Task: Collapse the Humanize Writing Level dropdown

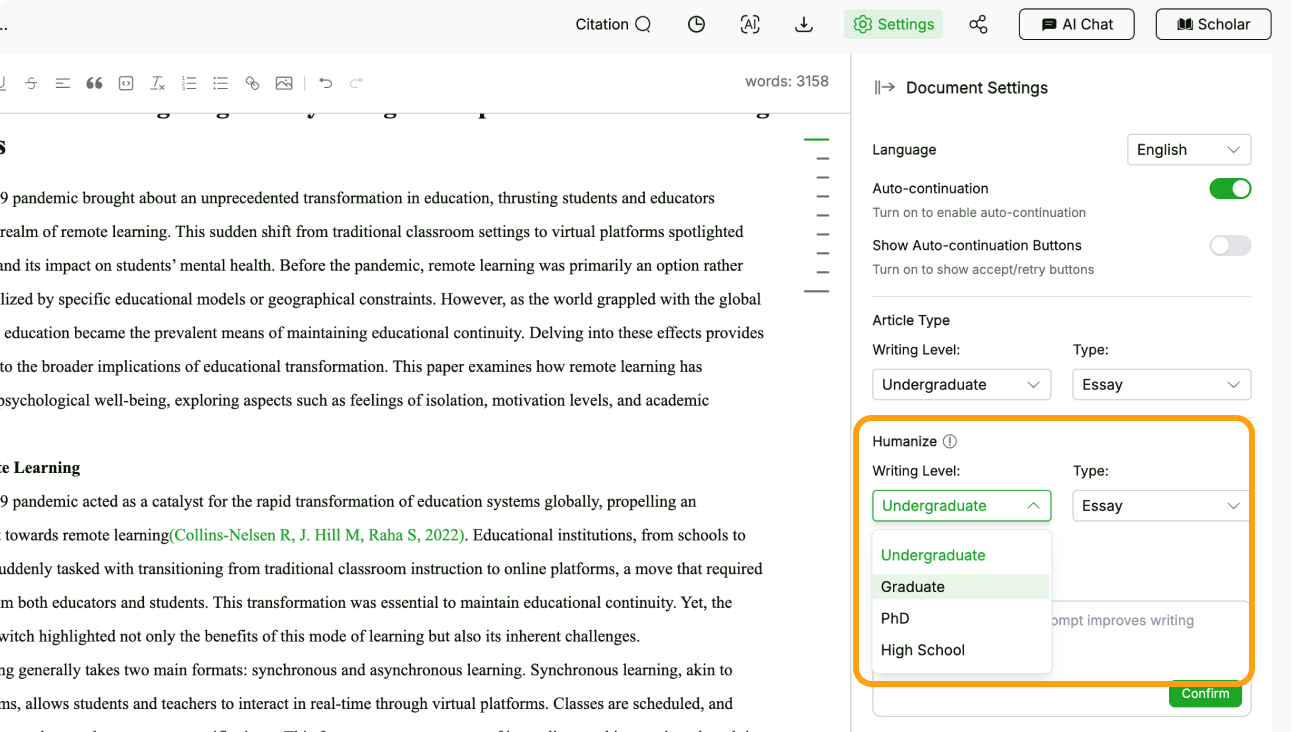Action: click(961, 506)
